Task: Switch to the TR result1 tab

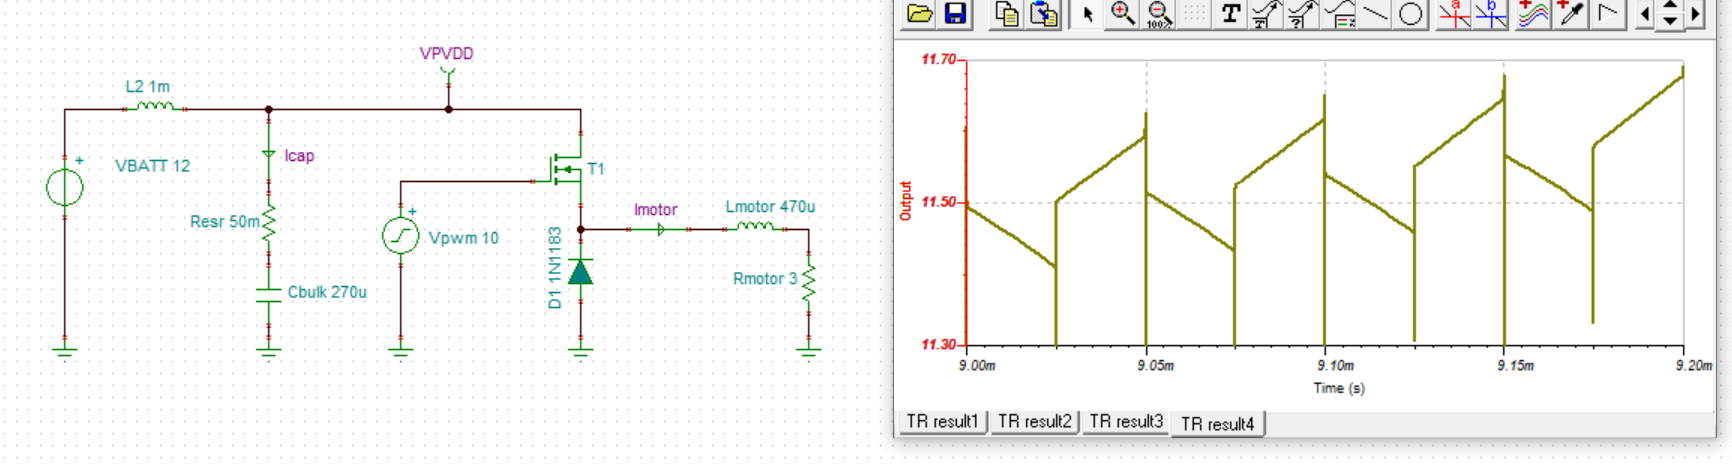Action: (942, 422)
